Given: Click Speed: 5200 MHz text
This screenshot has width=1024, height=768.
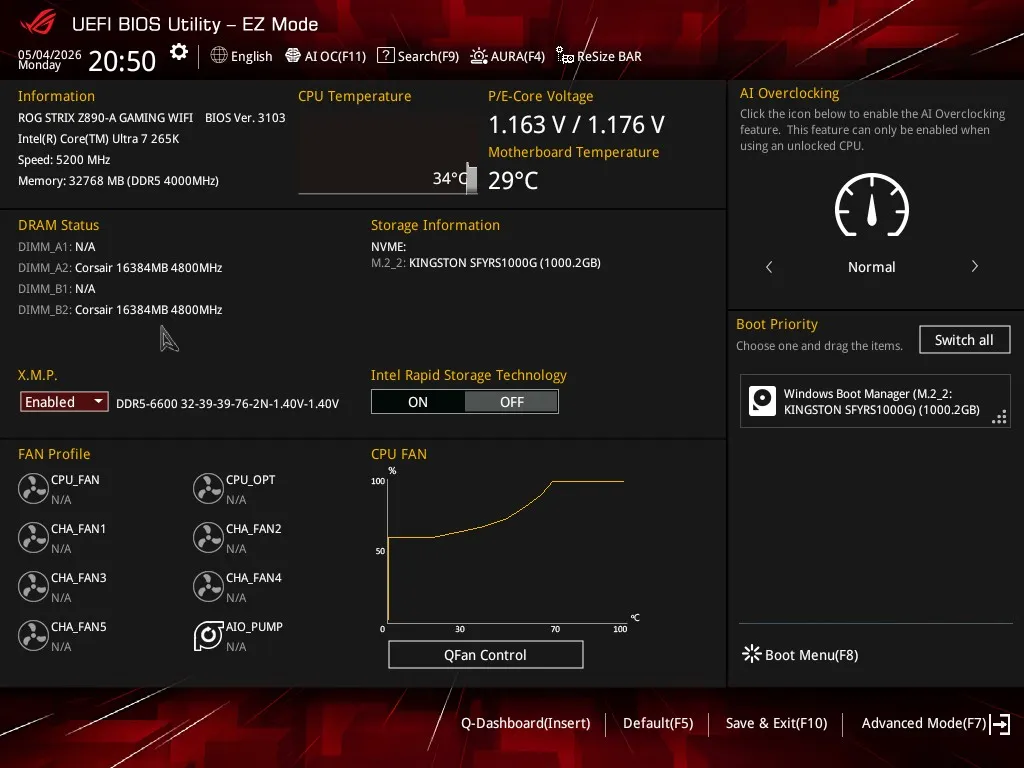Looking at the screenshot, I should [x=64, y=160].
